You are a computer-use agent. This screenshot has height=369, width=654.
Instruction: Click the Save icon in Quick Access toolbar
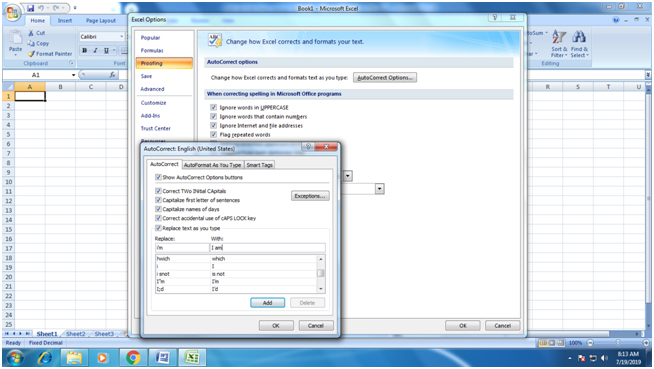[30, 8]
